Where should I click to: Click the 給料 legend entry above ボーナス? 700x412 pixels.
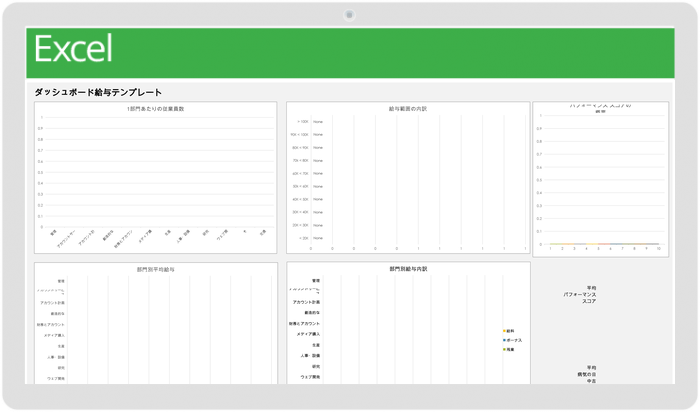coord(508,331)
